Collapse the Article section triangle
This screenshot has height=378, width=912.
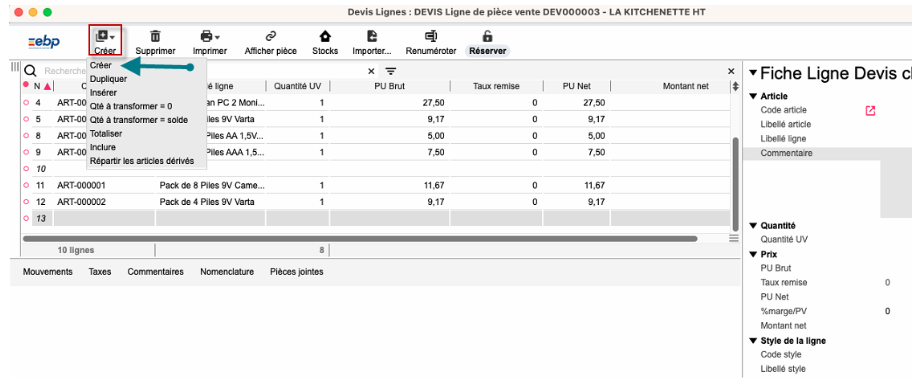pos(753,97)
